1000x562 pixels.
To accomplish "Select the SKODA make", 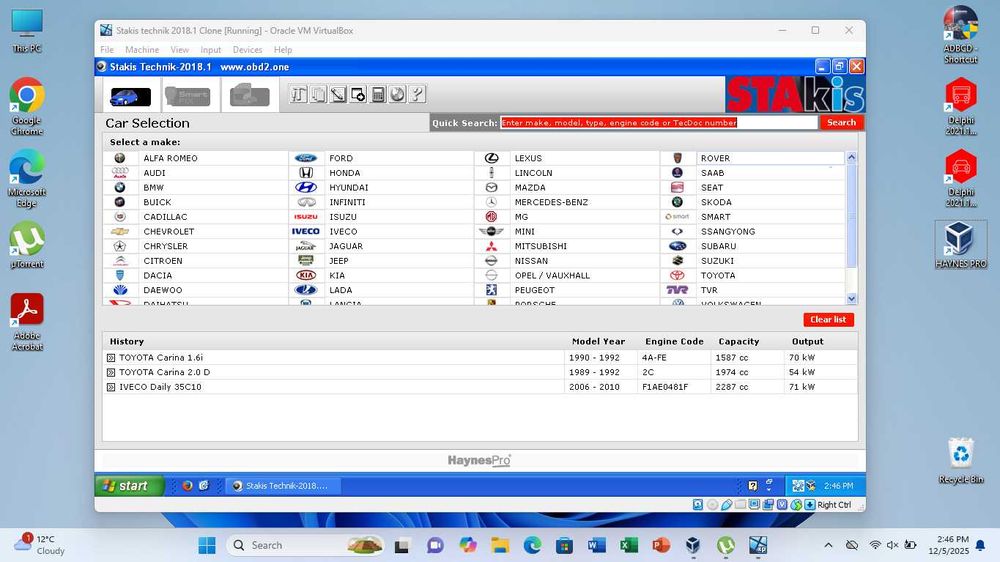I will click(716, 202).
